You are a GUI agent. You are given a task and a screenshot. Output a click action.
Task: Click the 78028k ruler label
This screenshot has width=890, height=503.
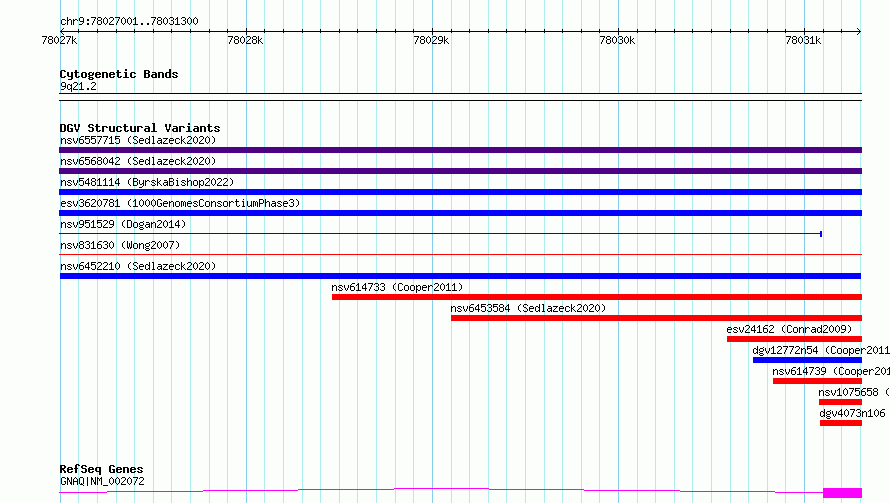245,40
